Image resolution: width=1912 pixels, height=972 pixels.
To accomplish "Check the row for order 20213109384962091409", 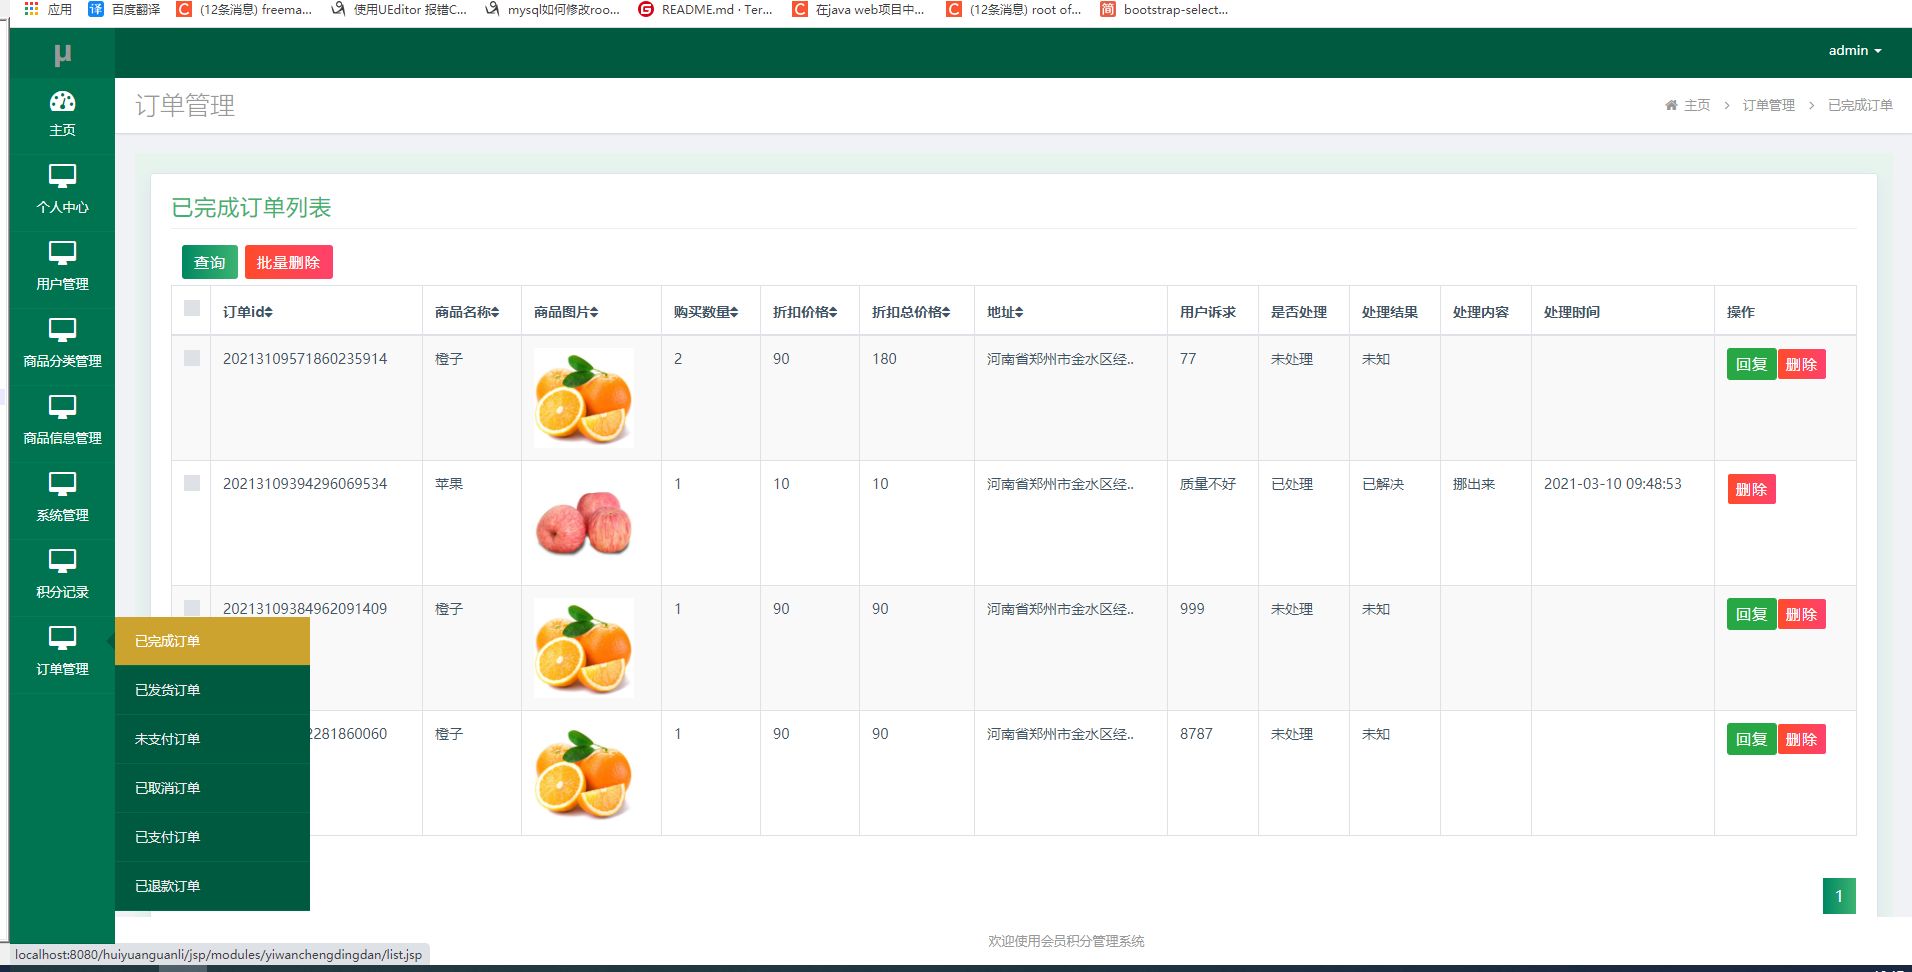I will (x=192, y=607).
